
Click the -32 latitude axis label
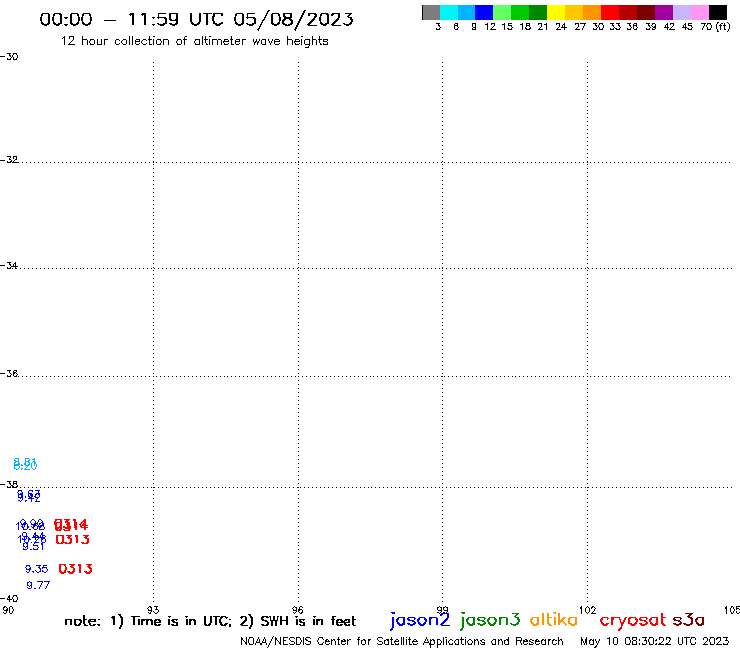[x=9, y=160]
